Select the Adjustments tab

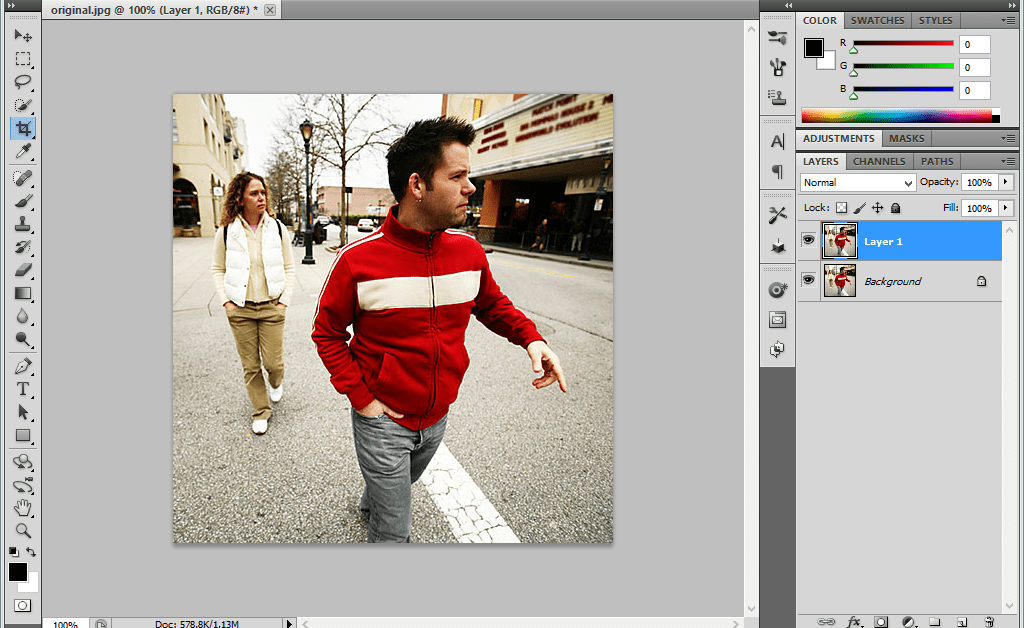click(x=839, y=138)
